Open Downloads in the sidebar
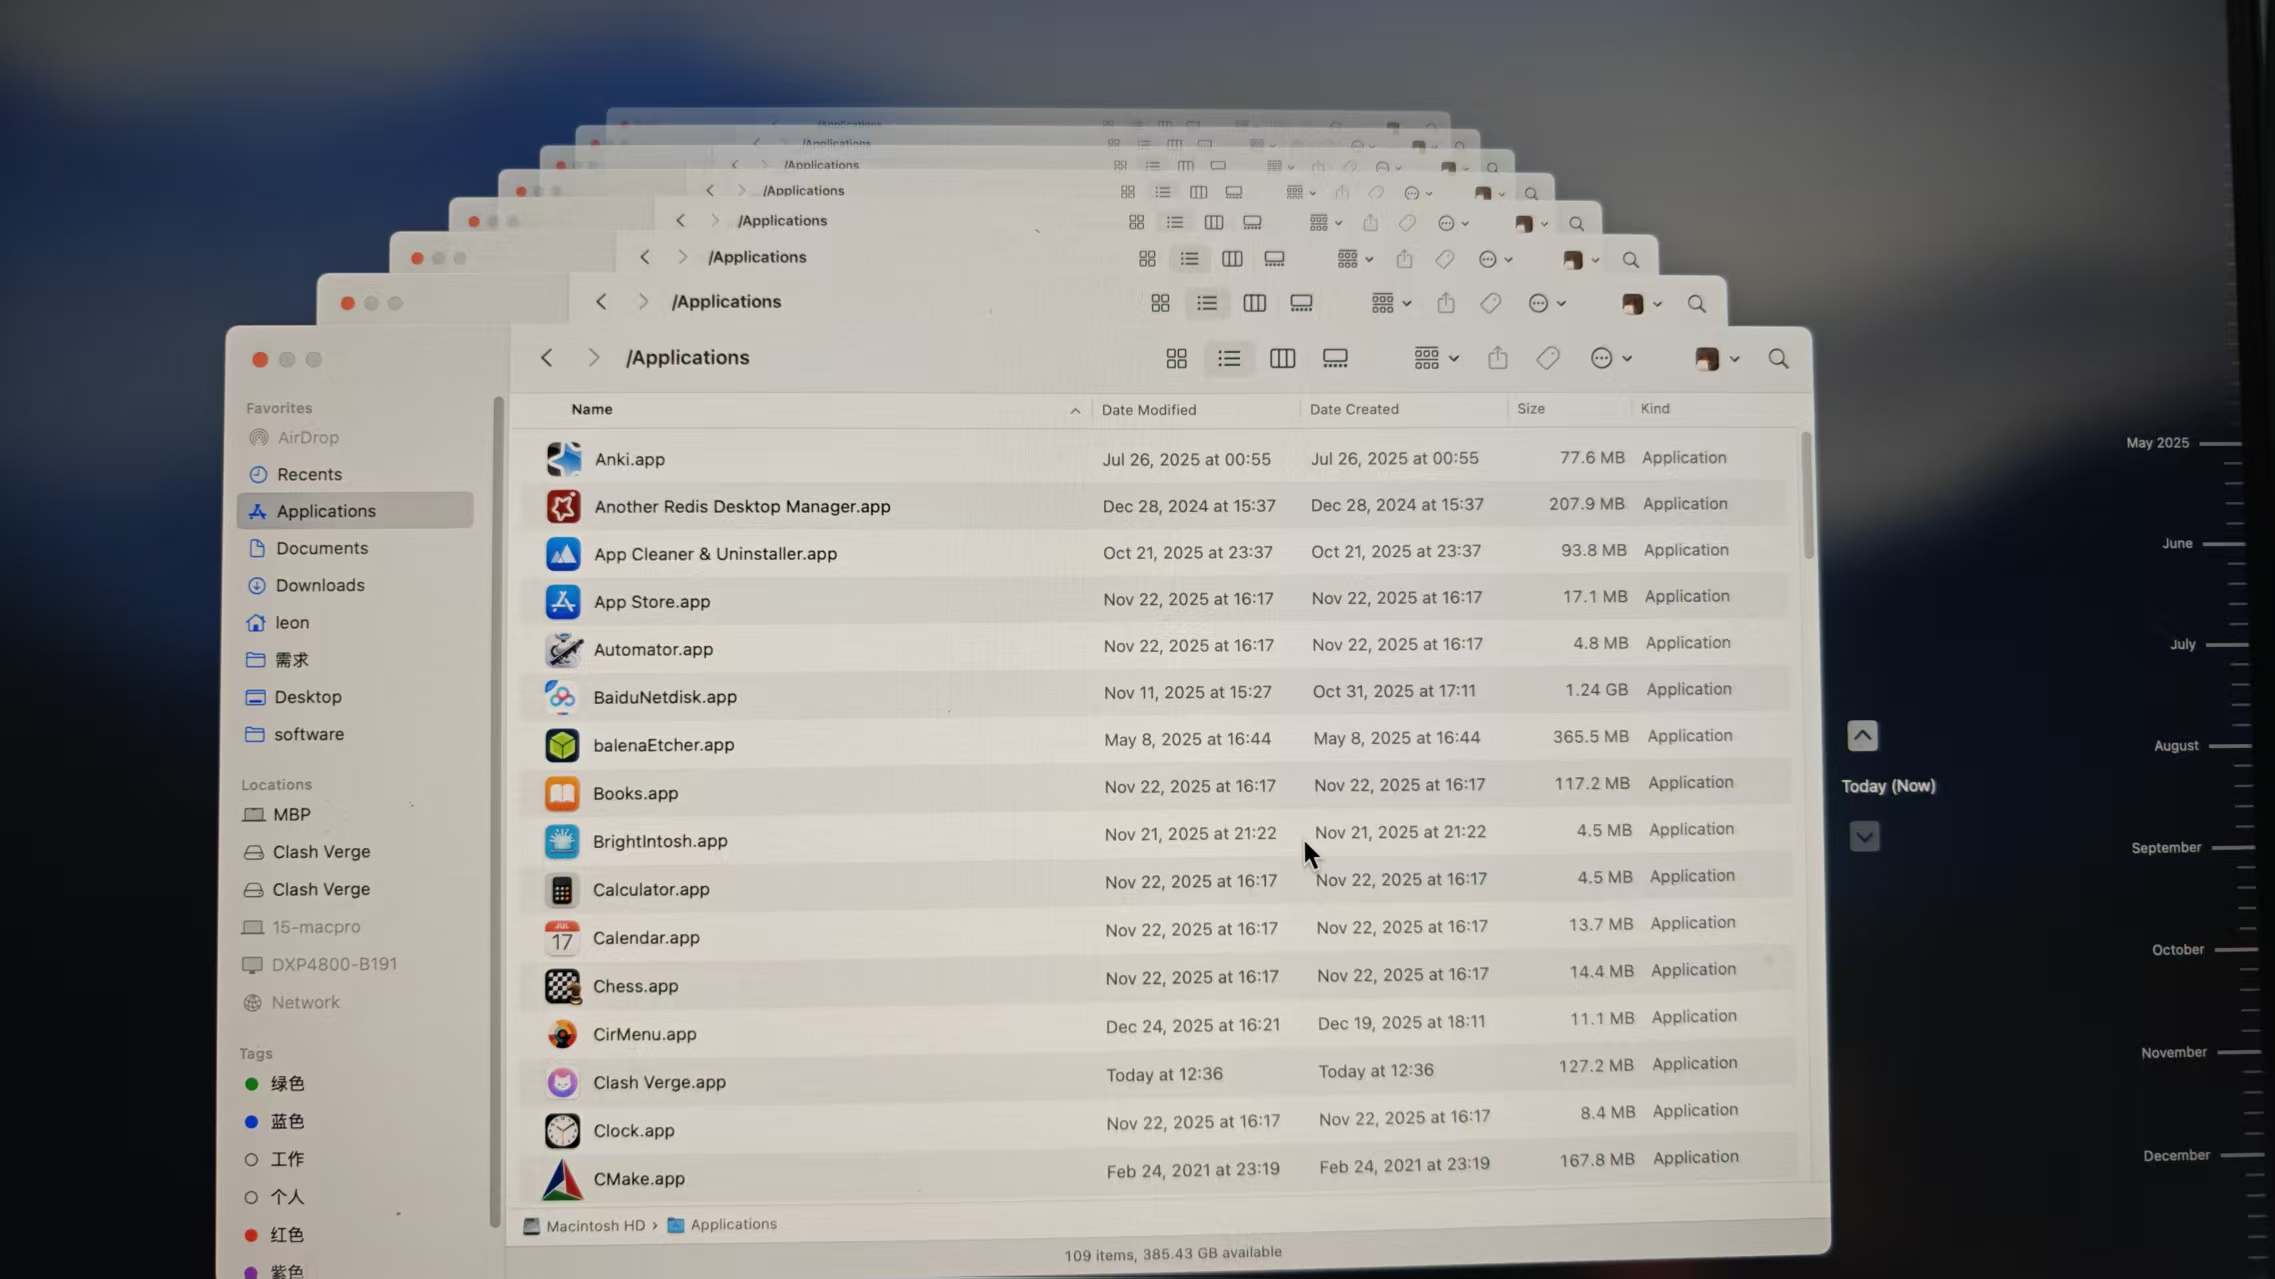 click(x=320, y=585)
